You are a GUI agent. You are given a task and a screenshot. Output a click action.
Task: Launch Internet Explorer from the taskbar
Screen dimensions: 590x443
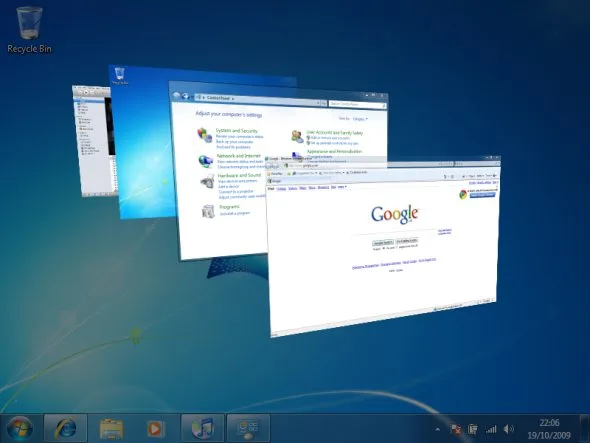65,428
